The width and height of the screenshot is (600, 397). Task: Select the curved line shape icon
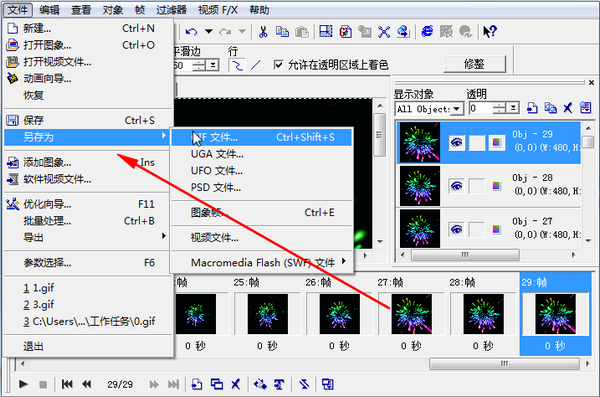point(237,65)
